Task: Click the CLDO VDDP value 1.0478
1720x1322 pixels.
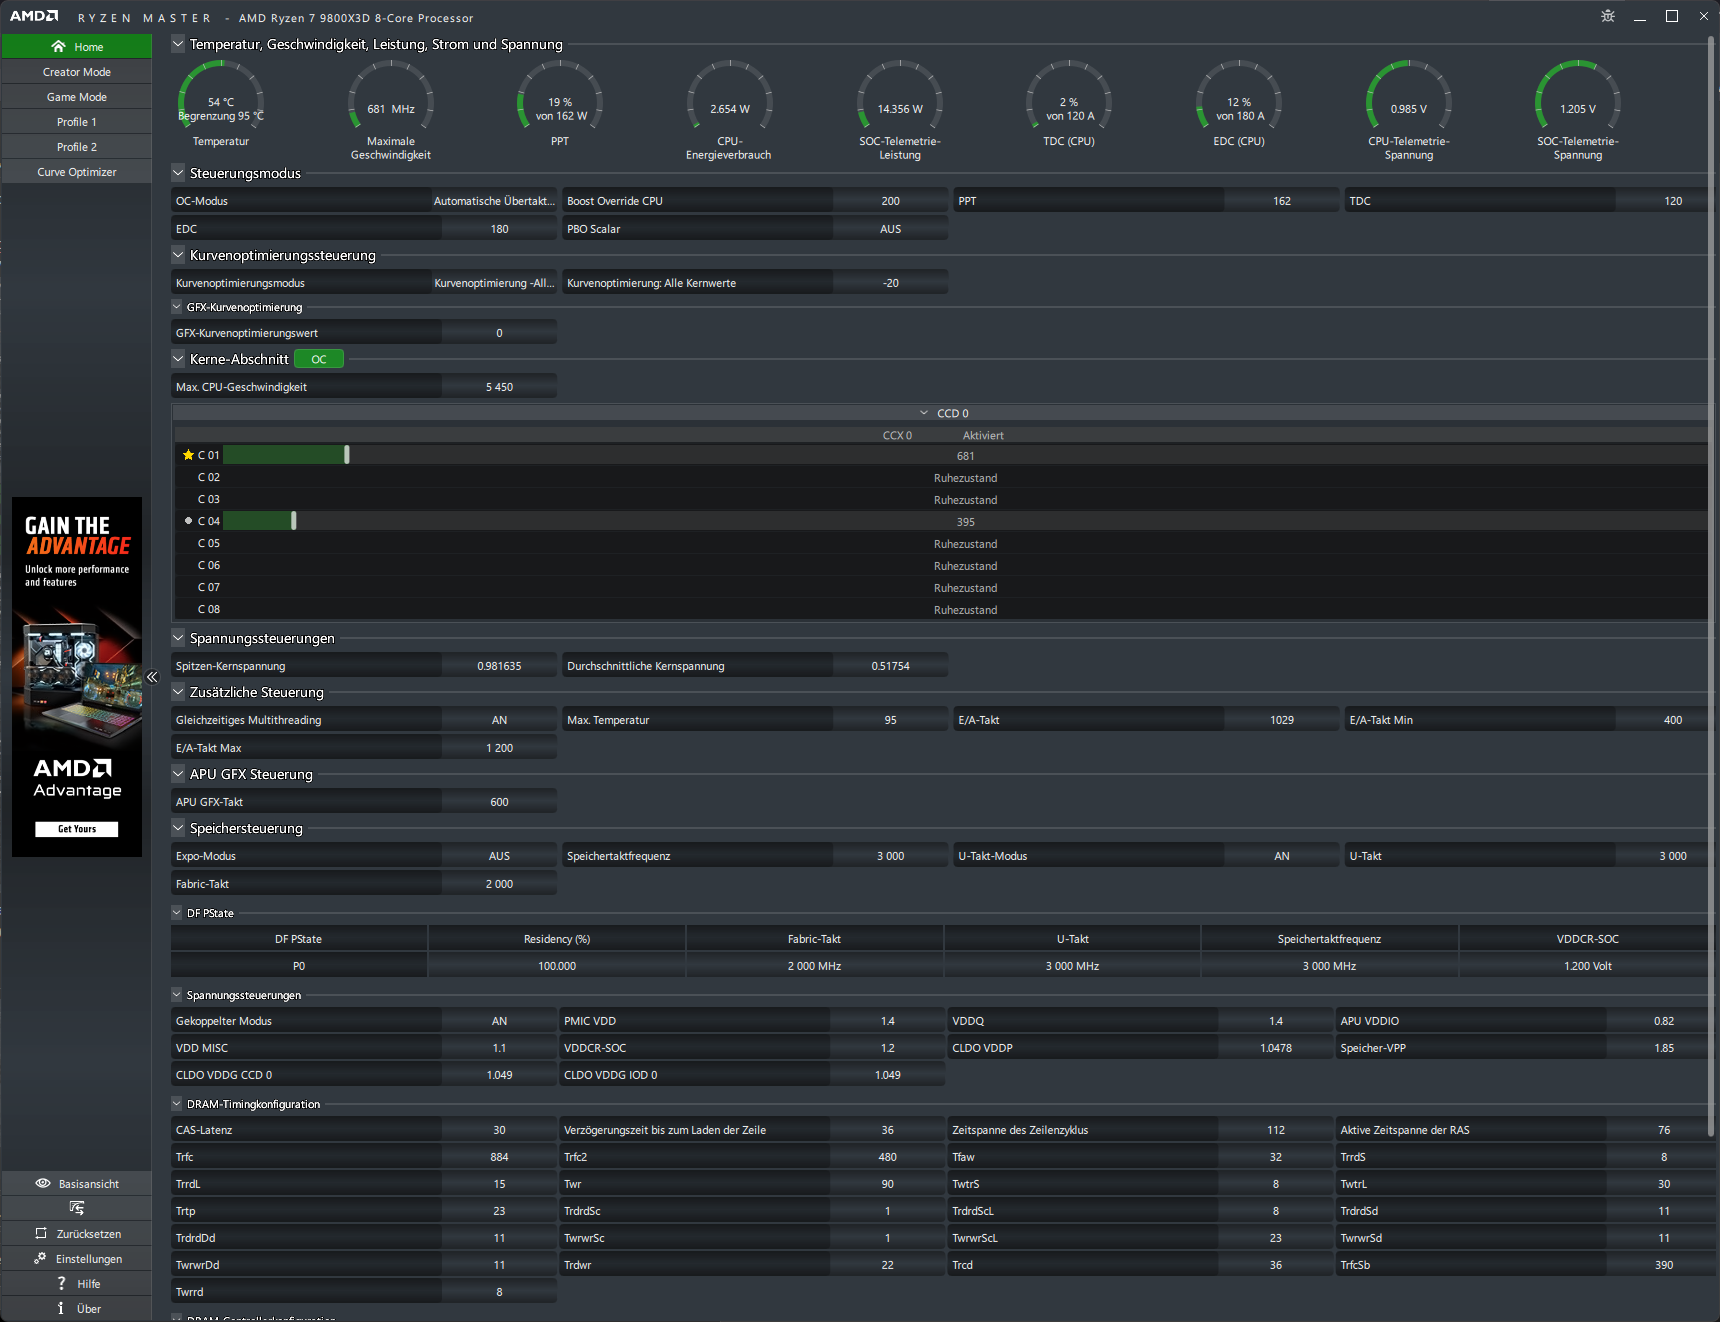Action: click(1276, 1048)
